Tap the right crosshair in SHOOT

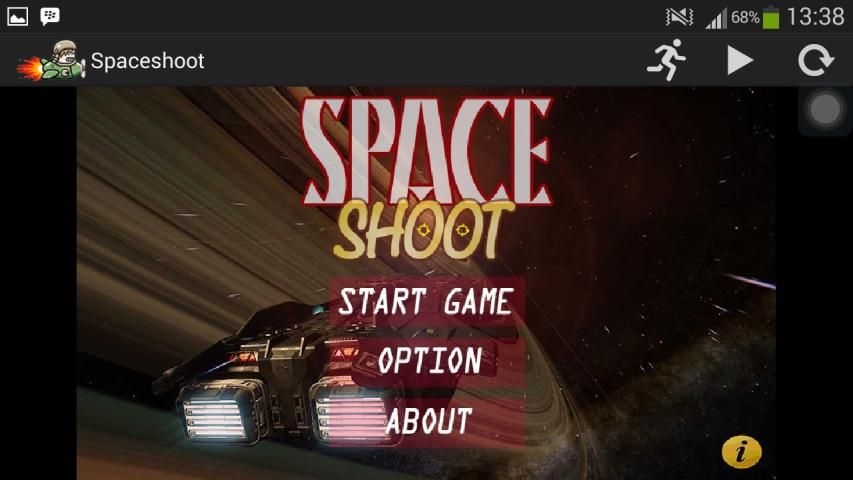point(461,231)
